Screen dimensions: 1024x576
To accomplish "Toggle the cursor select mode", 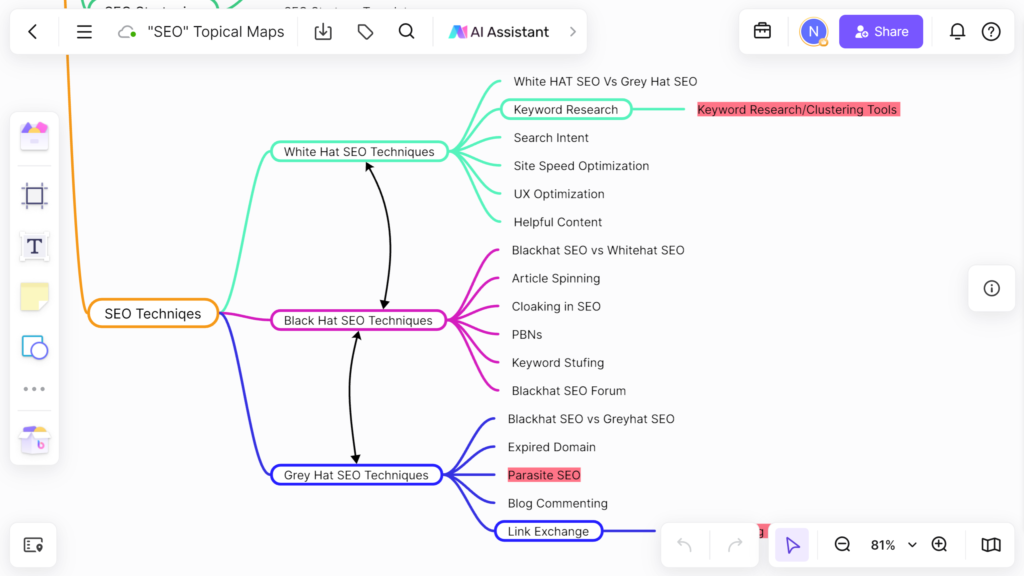I will pyautogui.click(x=792, y=545).
